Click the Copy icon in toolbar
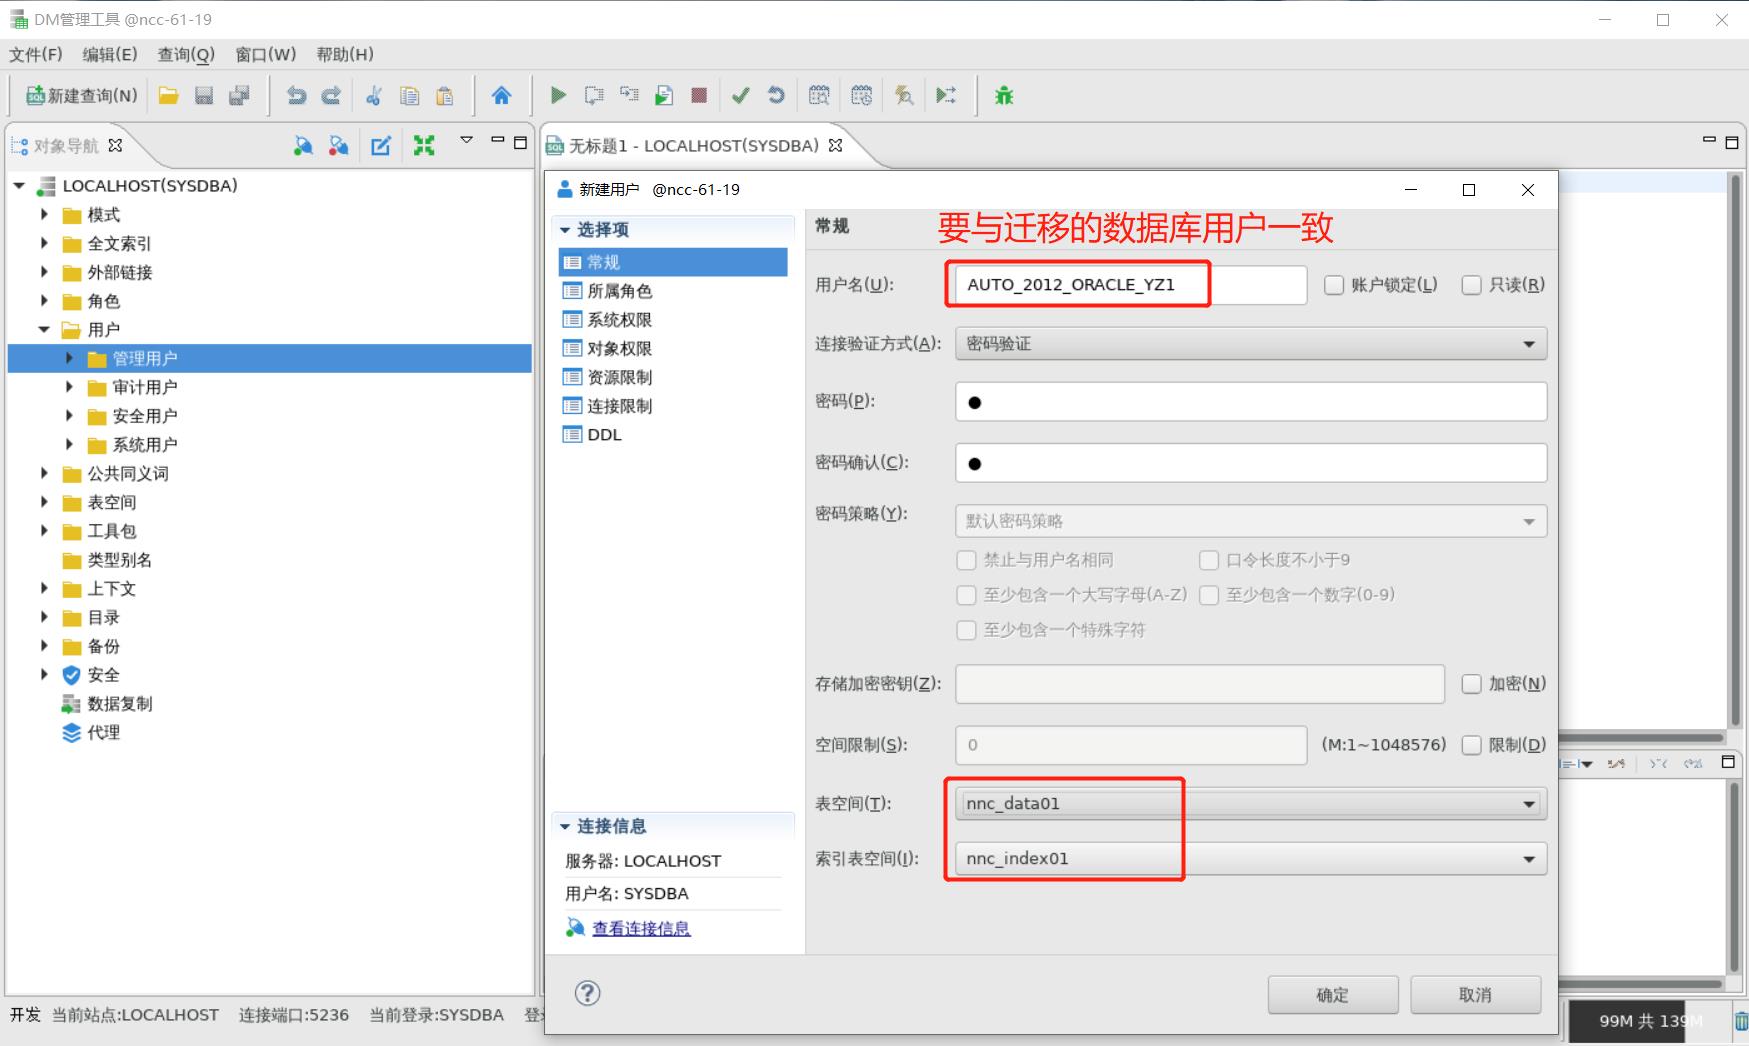 409,96
